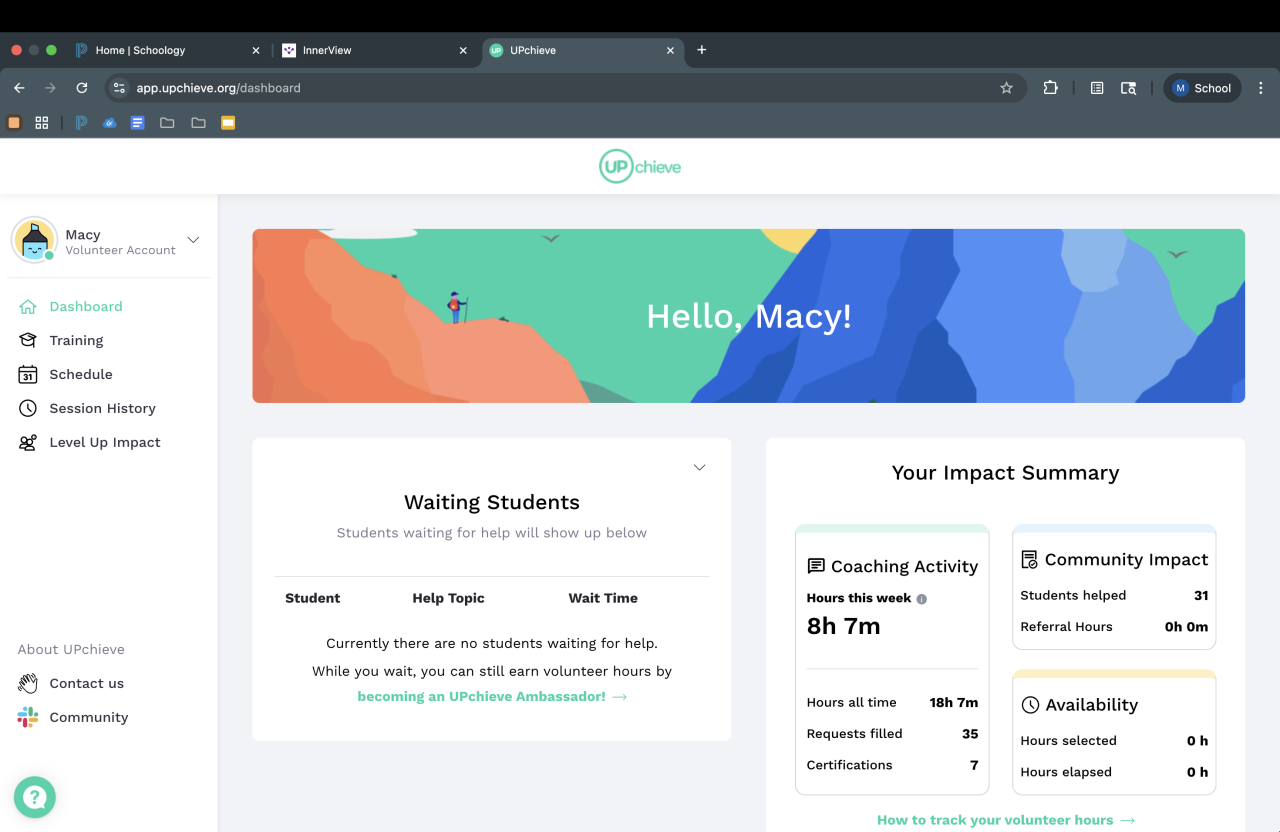The width and height of the screenshot is (1280, 832).
Task: Click the Contact us link
Action: point(87,684)
